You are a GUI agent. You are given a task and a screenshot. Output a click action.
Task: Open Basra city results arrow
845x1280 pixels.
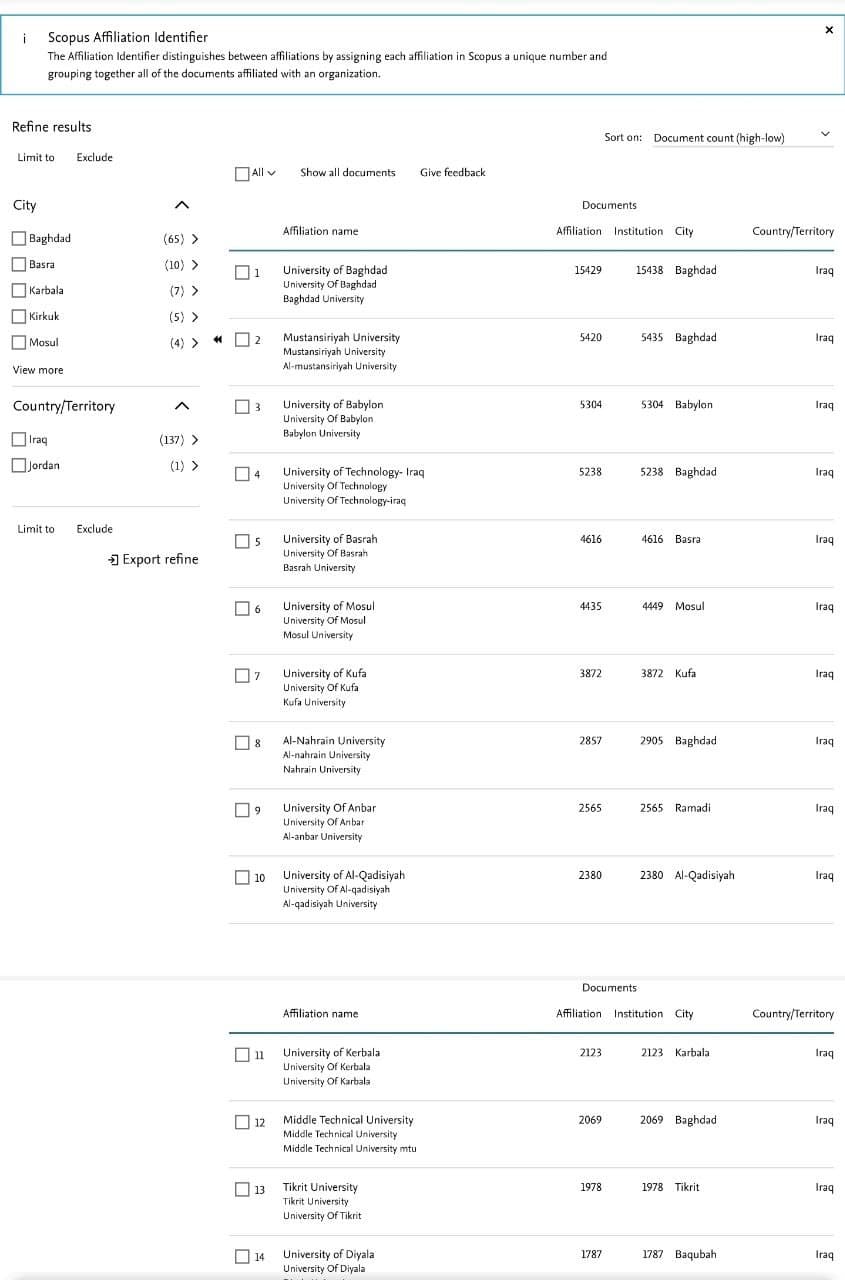194,265
